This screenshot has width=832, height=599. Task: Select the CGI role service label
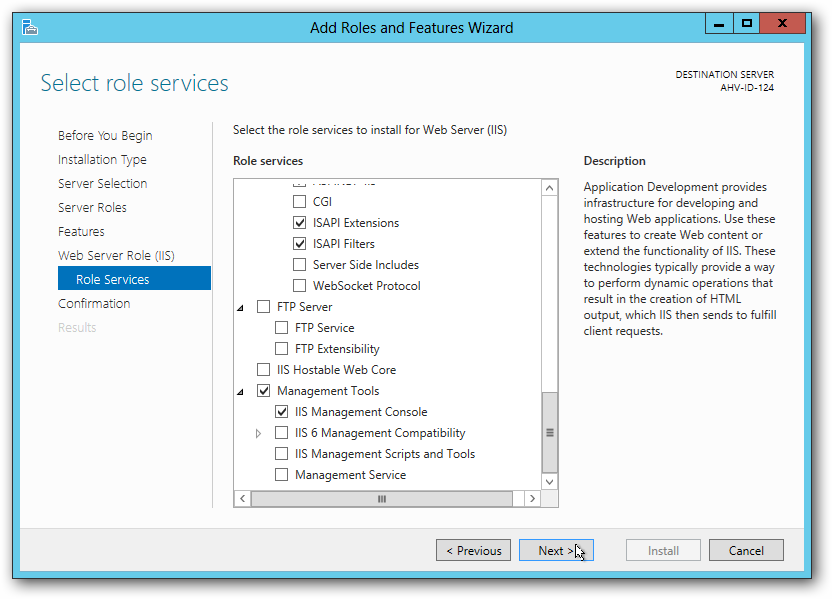pyautogui.click(x=322, y=202)
